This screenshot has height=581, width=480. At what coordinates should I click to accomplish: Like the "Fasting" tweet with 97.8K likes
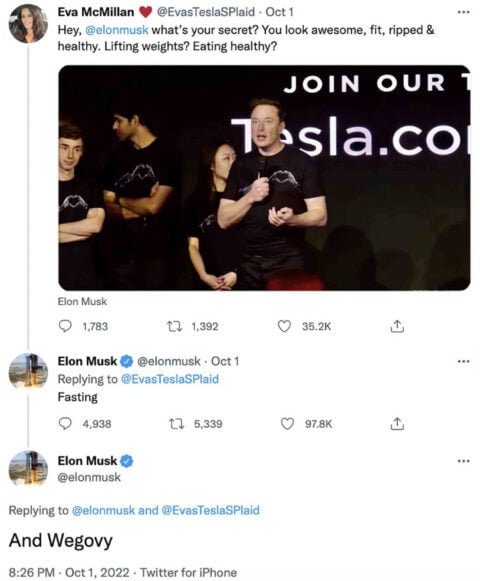pos(287,424)
